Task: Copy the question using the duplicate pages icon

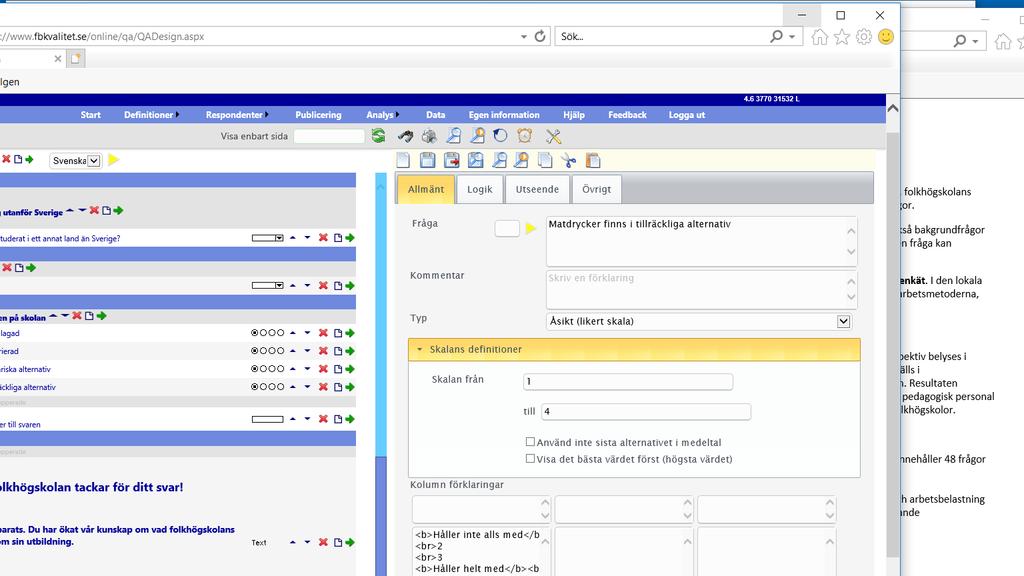Action: click(x=545, y=160)
